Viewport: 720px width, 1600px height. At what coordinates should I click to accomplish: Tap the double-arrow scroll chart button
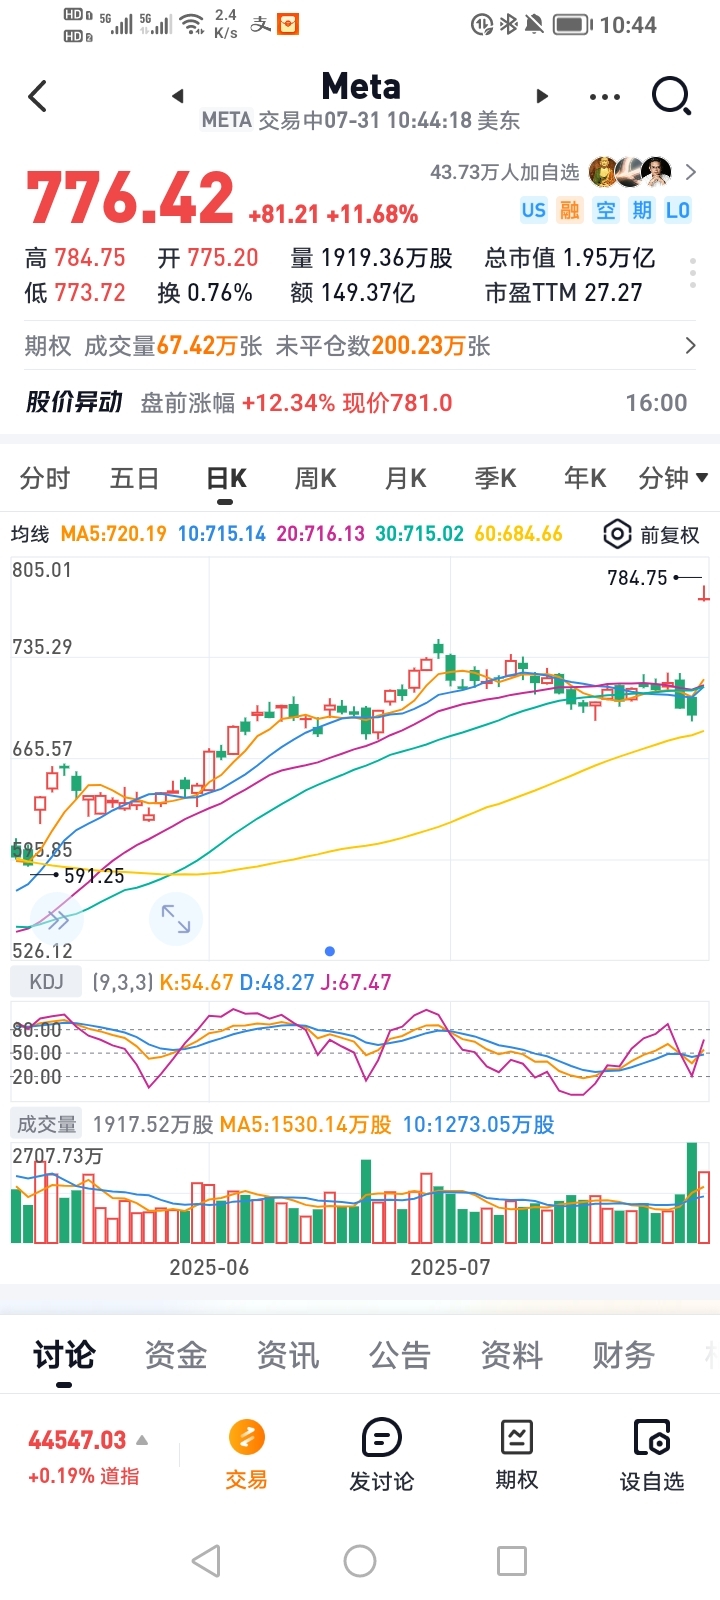[56, 918]
